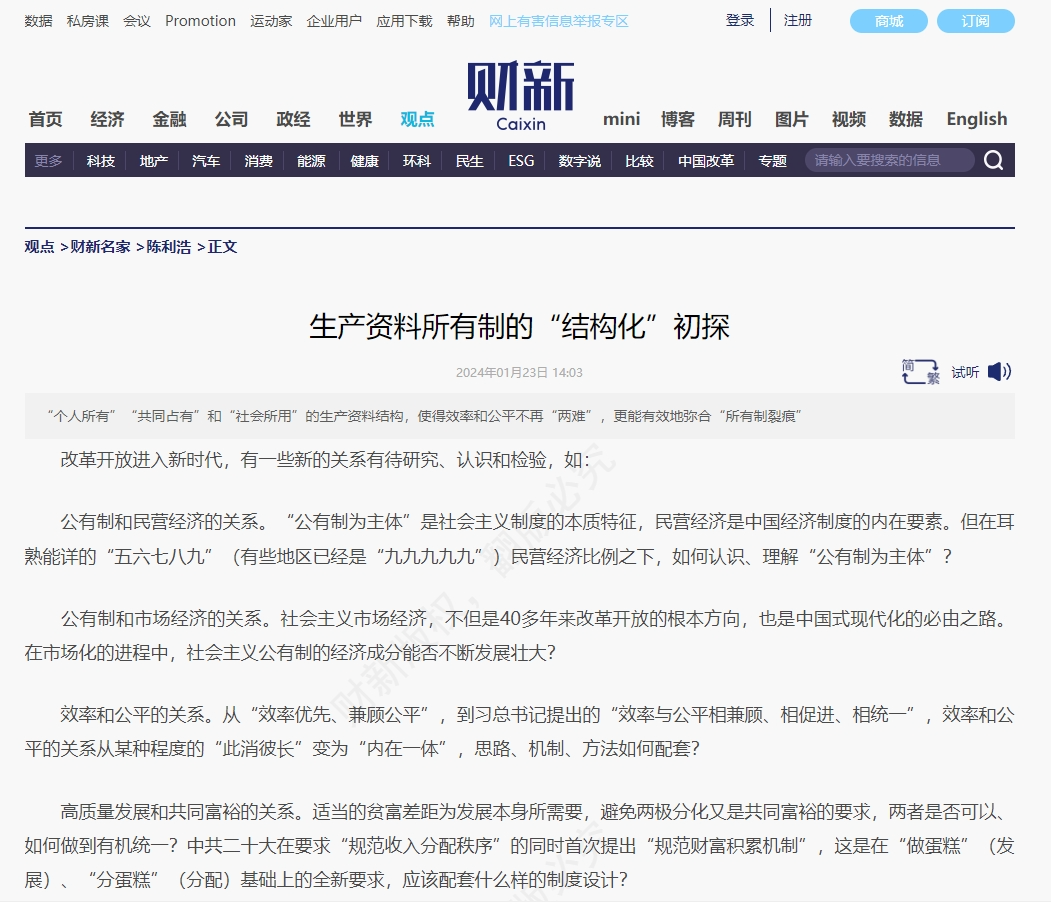Start audio playback via 试听
1051x904 pixels.
963,371
